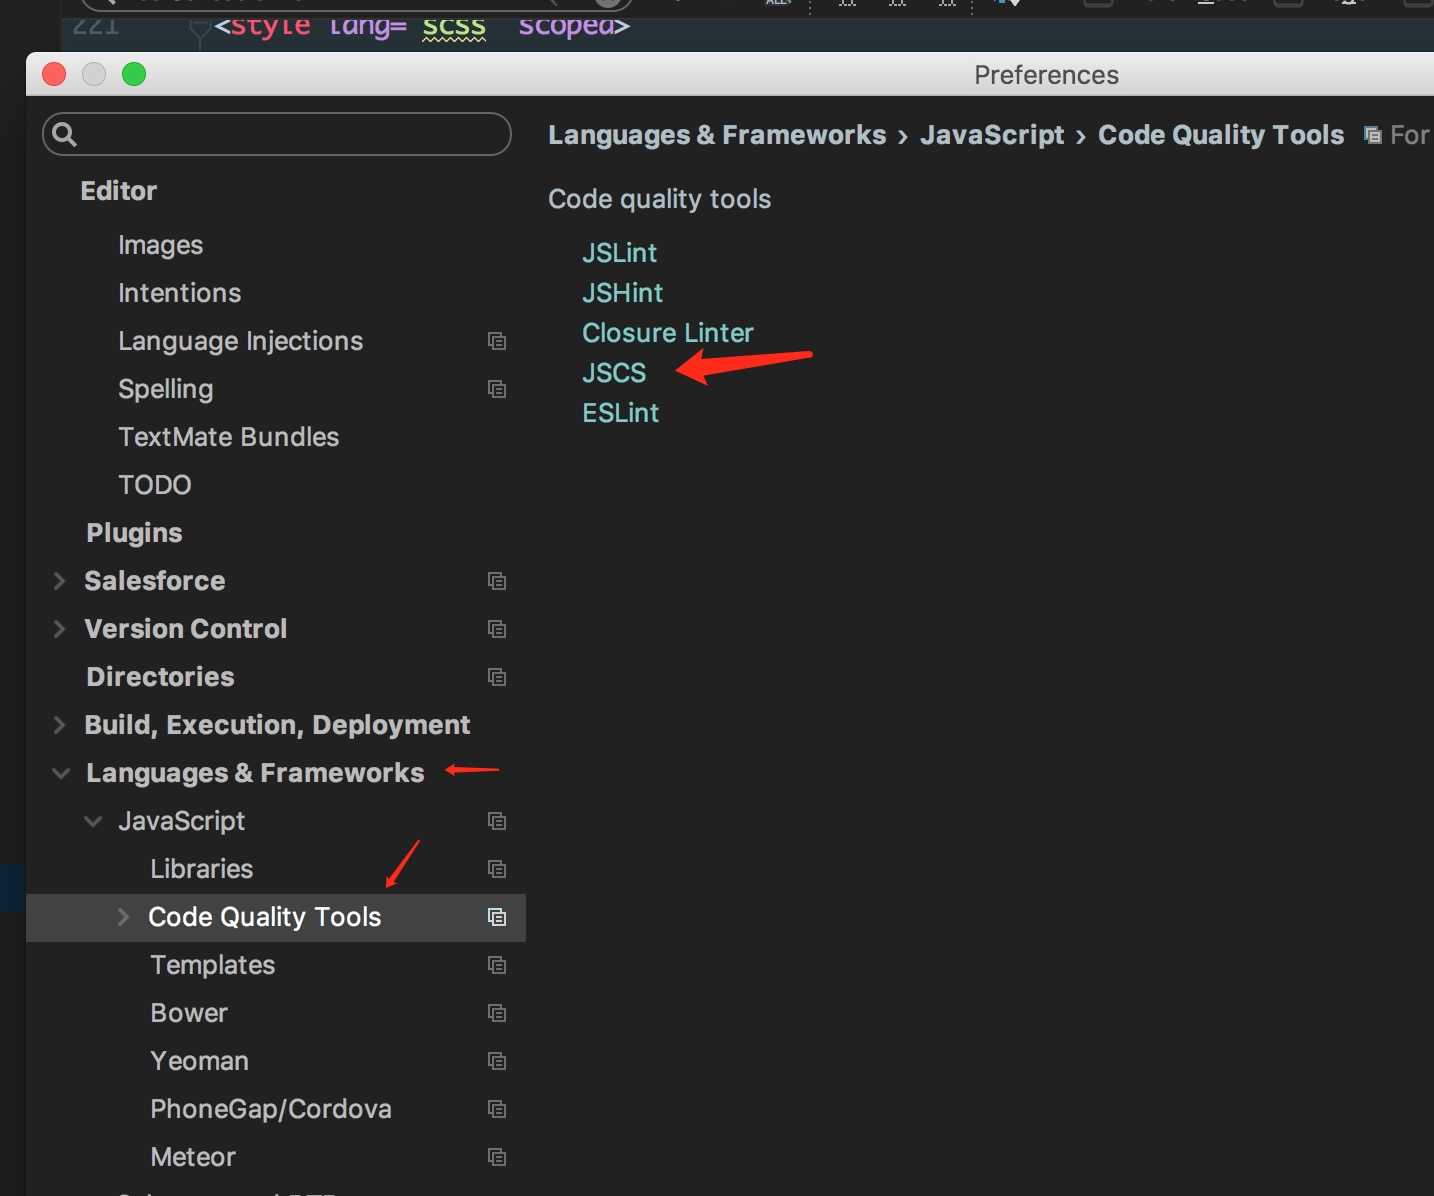Select TextMate Bundles settings
The image size is (1434, 1196).
tap(228, 437)
